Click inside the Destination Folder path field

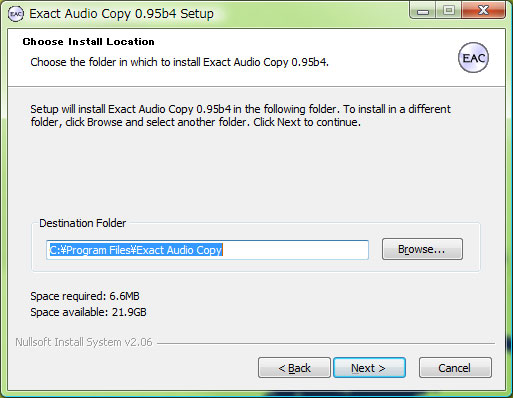pos(207,250)
